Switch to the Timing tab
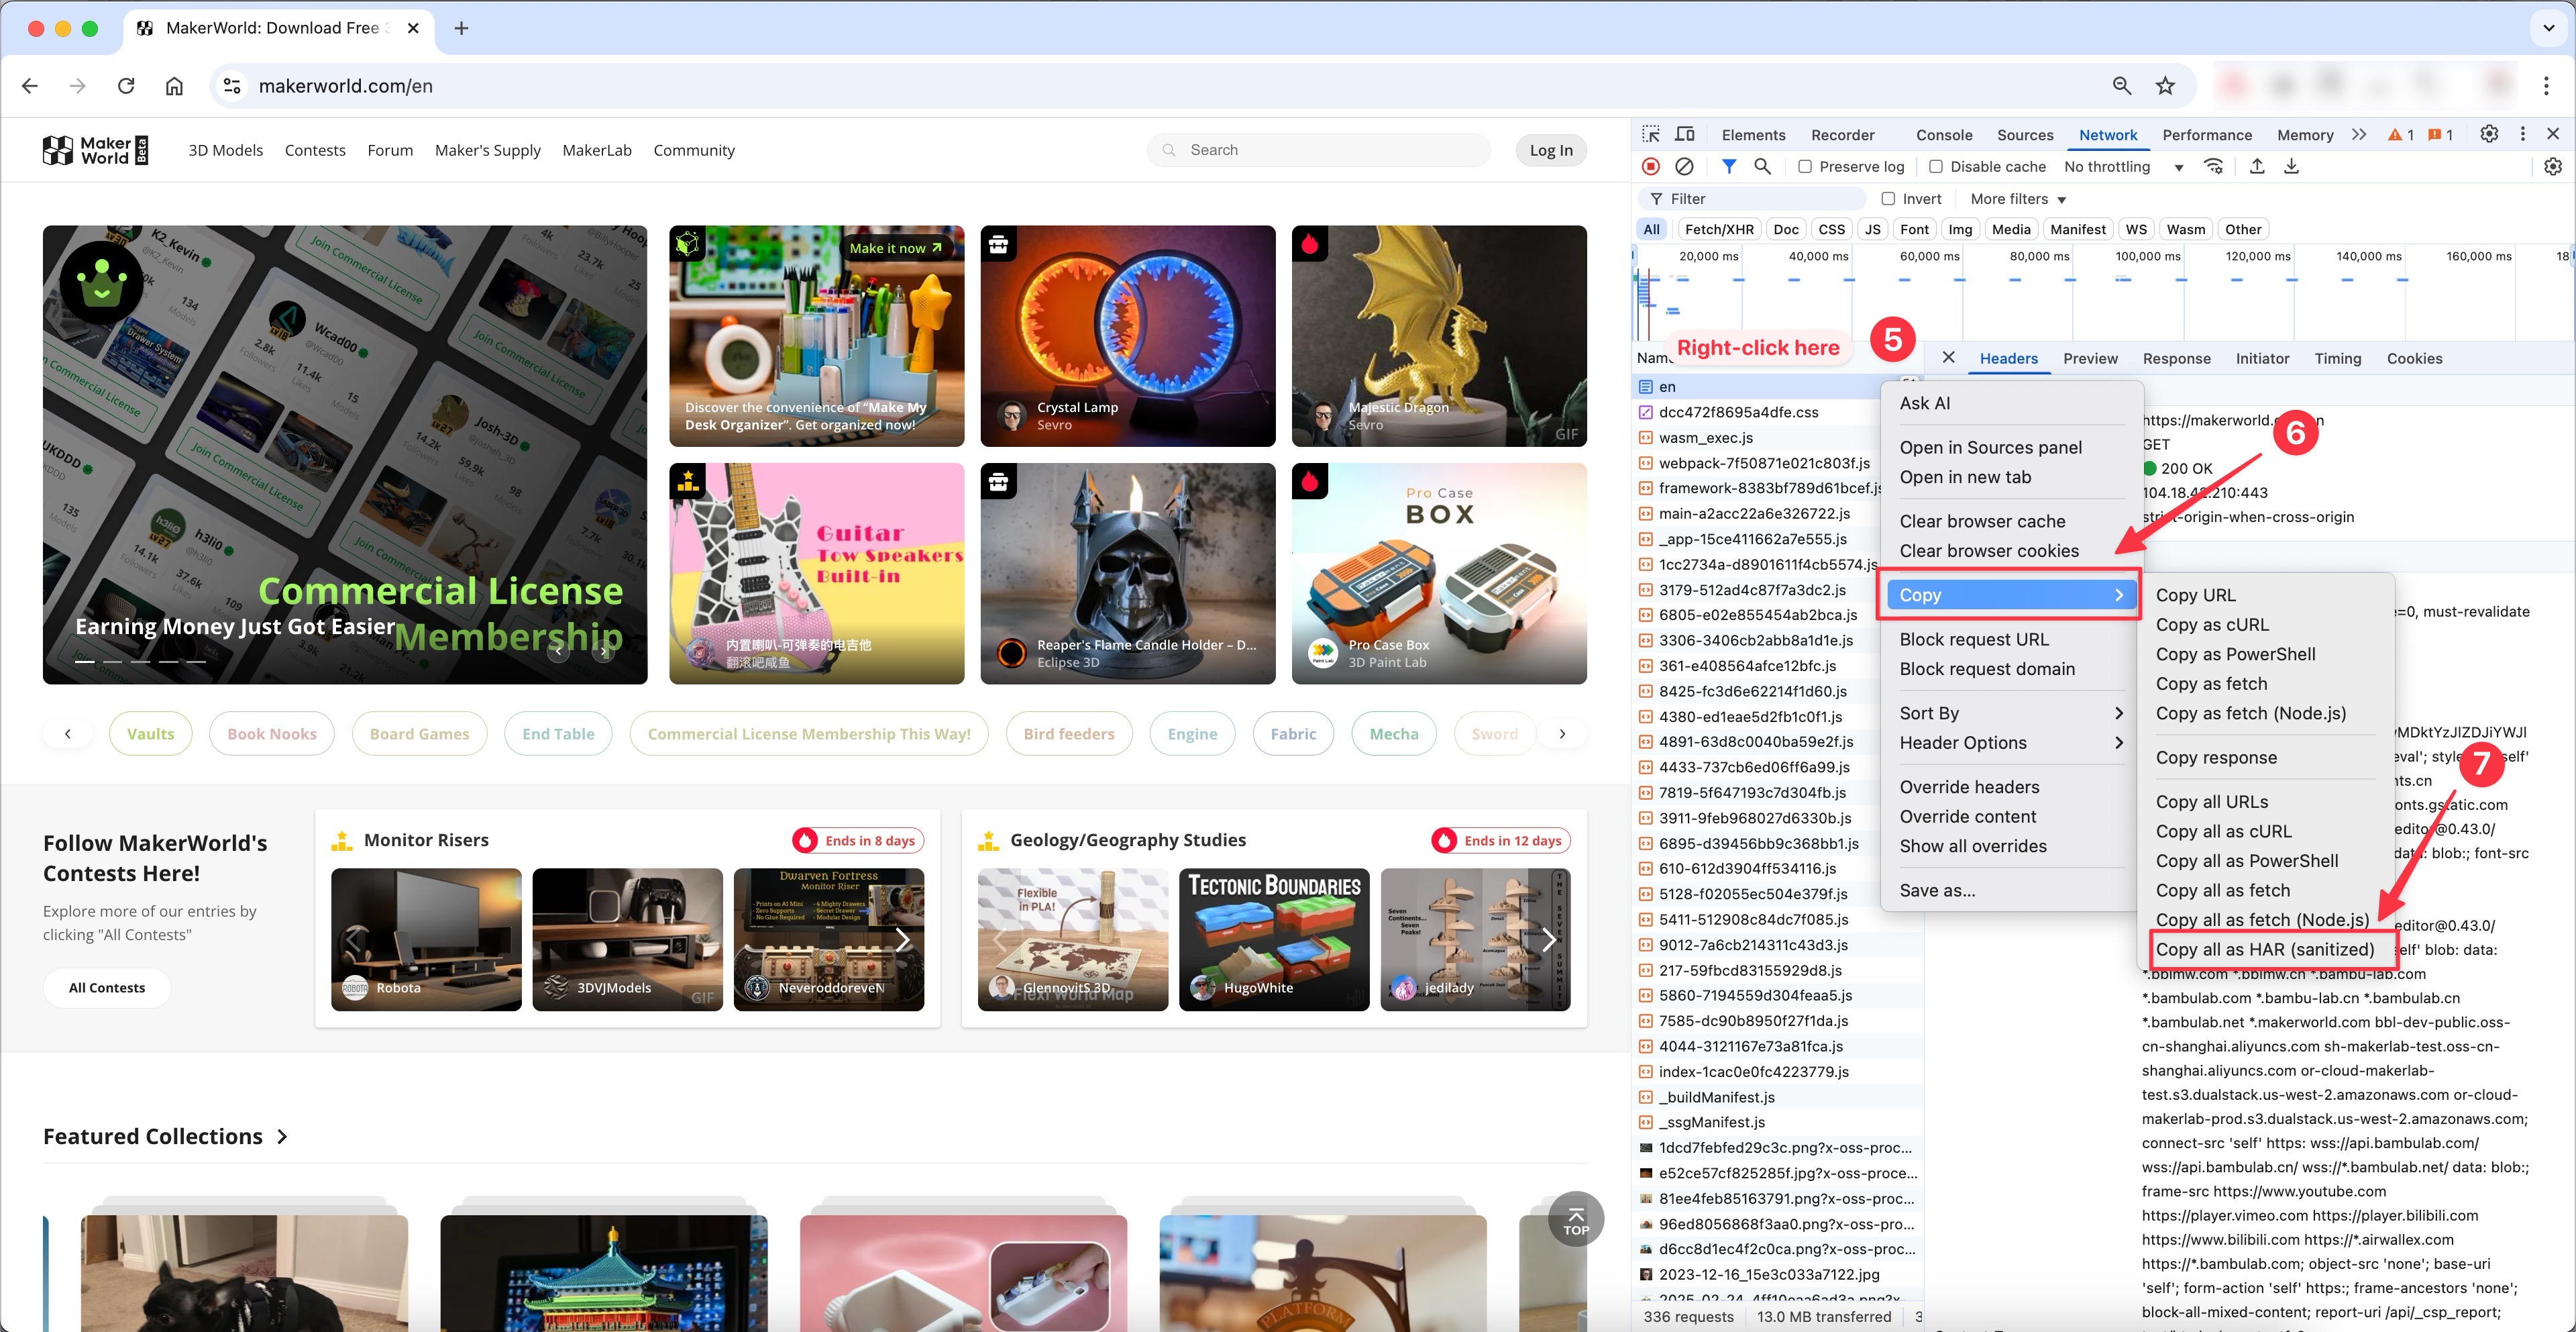 [2337, 358]
